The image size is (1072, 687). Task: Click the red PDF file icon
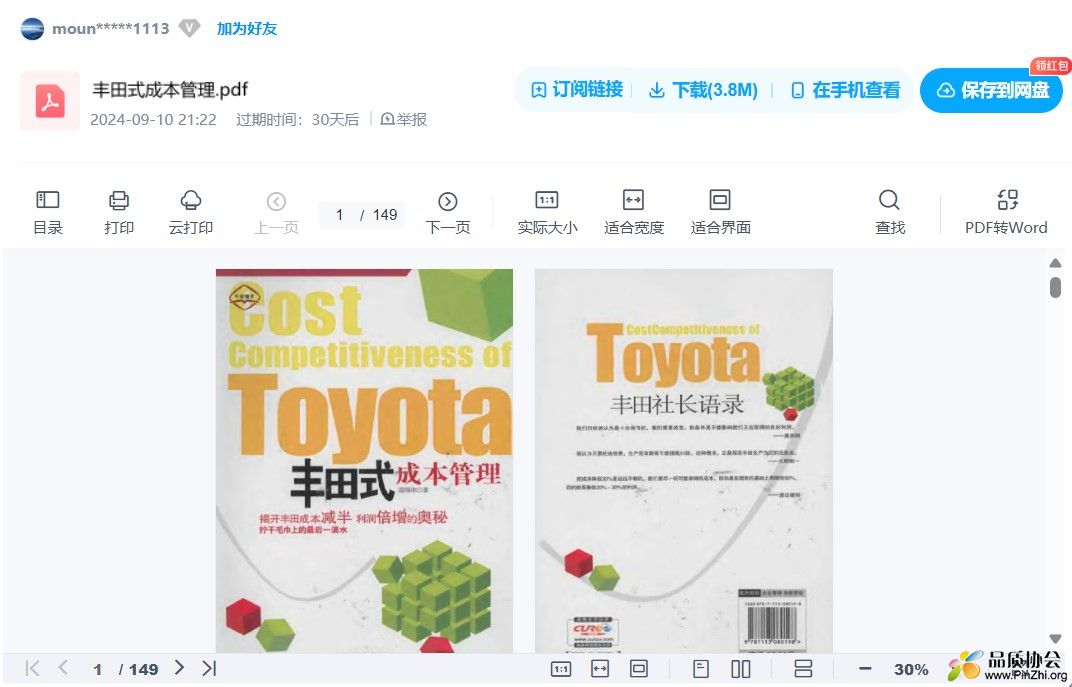(50, 100)
